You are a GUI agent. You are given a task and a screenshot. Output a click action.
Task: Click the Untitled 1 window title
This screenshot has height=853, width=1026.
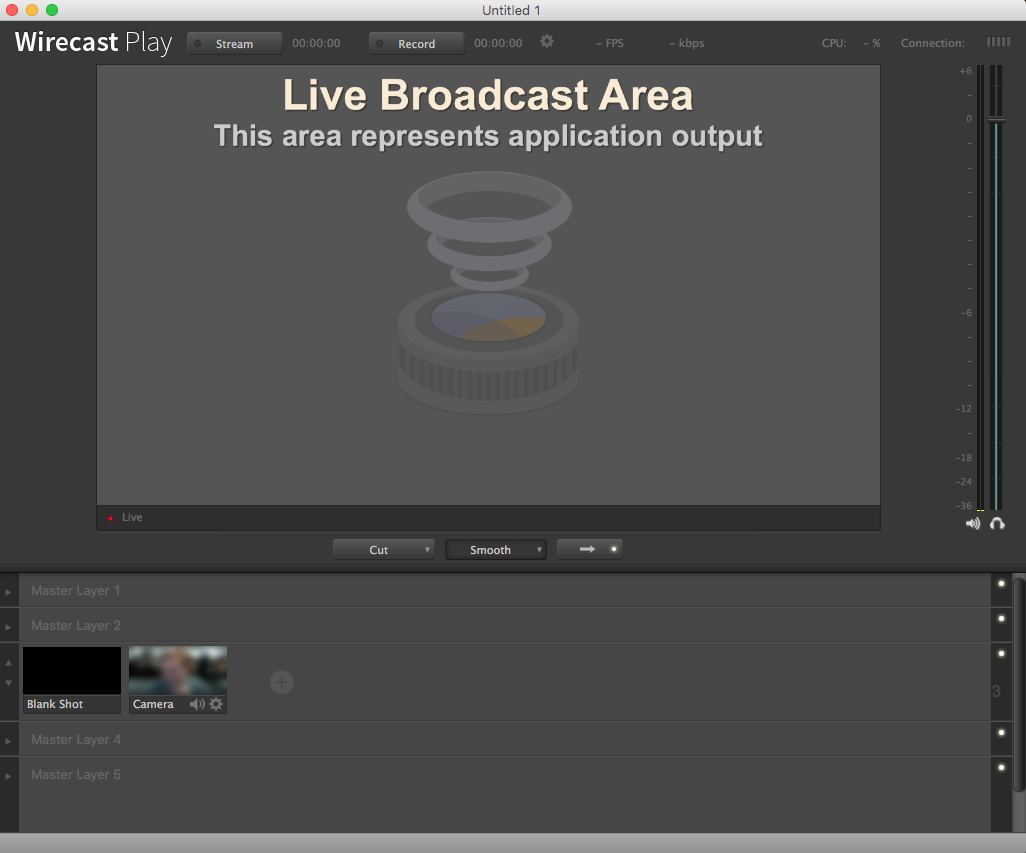(511, 10)
